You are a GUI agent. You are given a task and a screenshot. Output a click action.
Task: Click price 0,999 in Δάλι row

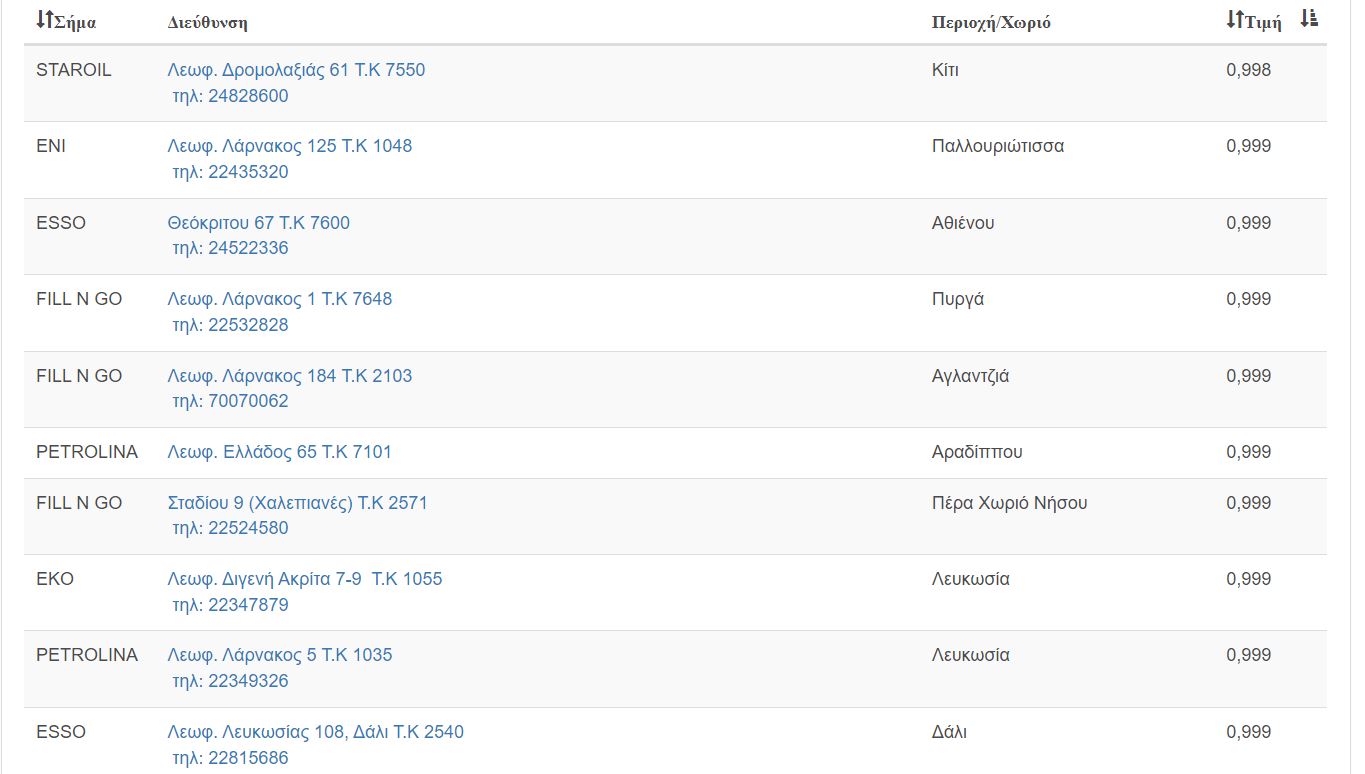(x=1249, y=732)
